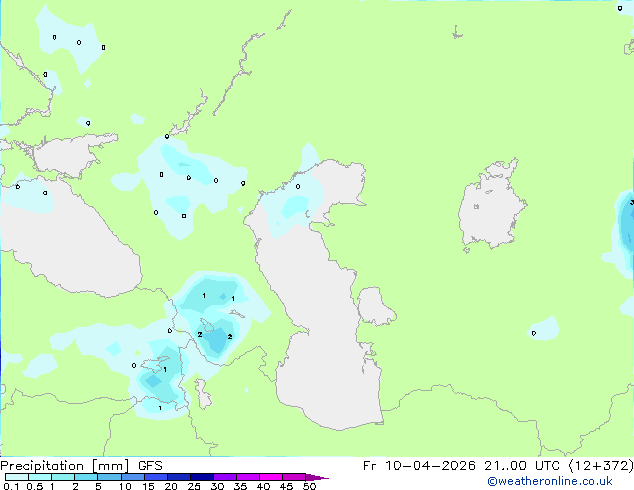The width and height of the screenshot is (634, 490).
Task: Select the 0.1–0.5 mm legend swatch
Action: pos(17,477)
